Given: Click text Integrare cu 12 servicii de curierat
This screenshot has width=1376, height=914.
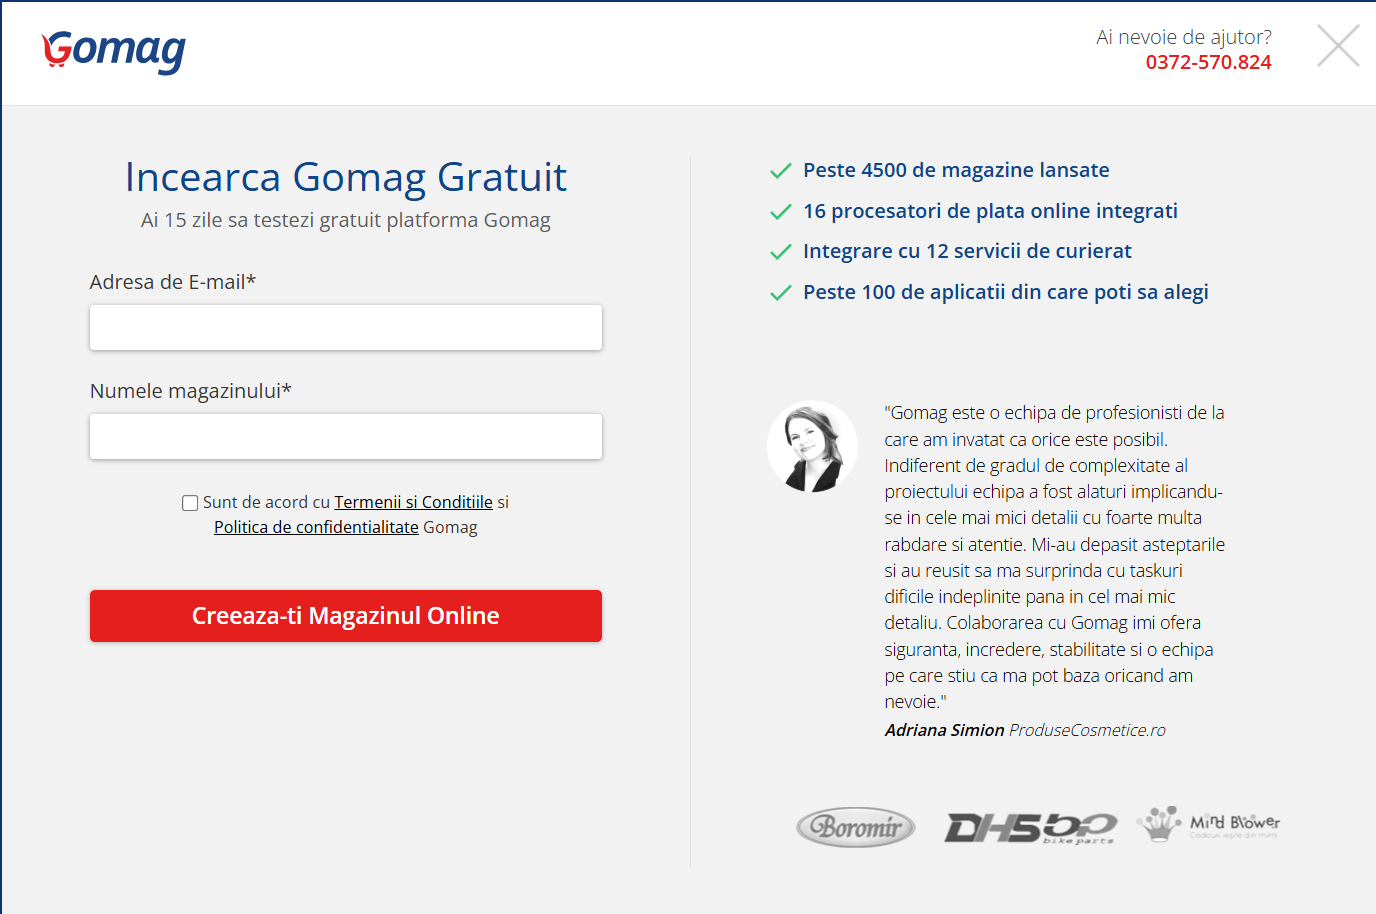Looking at the screenshot, I should tap(967, 251).
